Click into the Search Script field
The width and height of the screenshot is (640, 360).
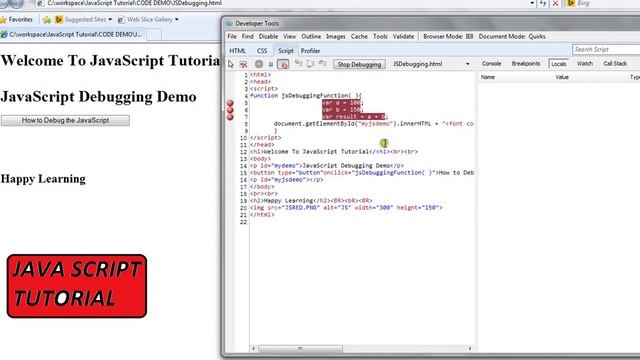coord(606,49)
